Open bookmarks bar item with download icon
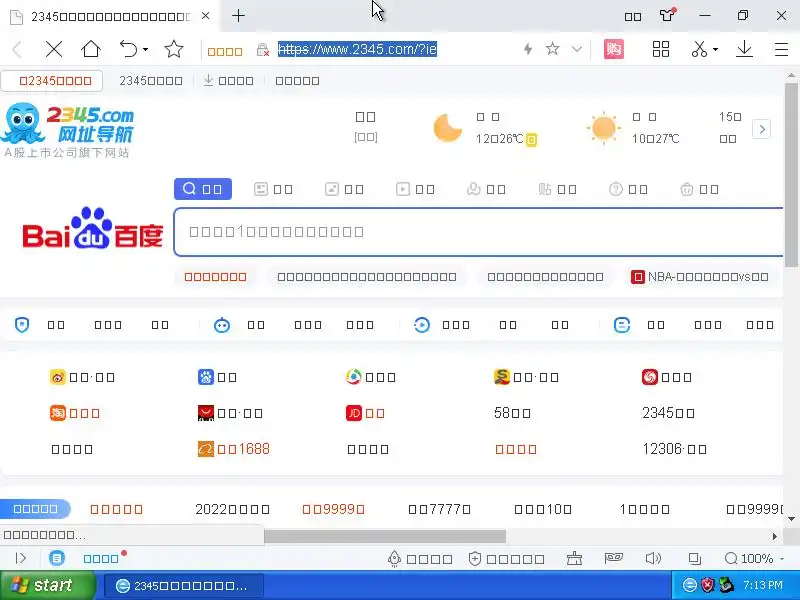Viewport: 800px width, 600px height. tap(229, 81)
